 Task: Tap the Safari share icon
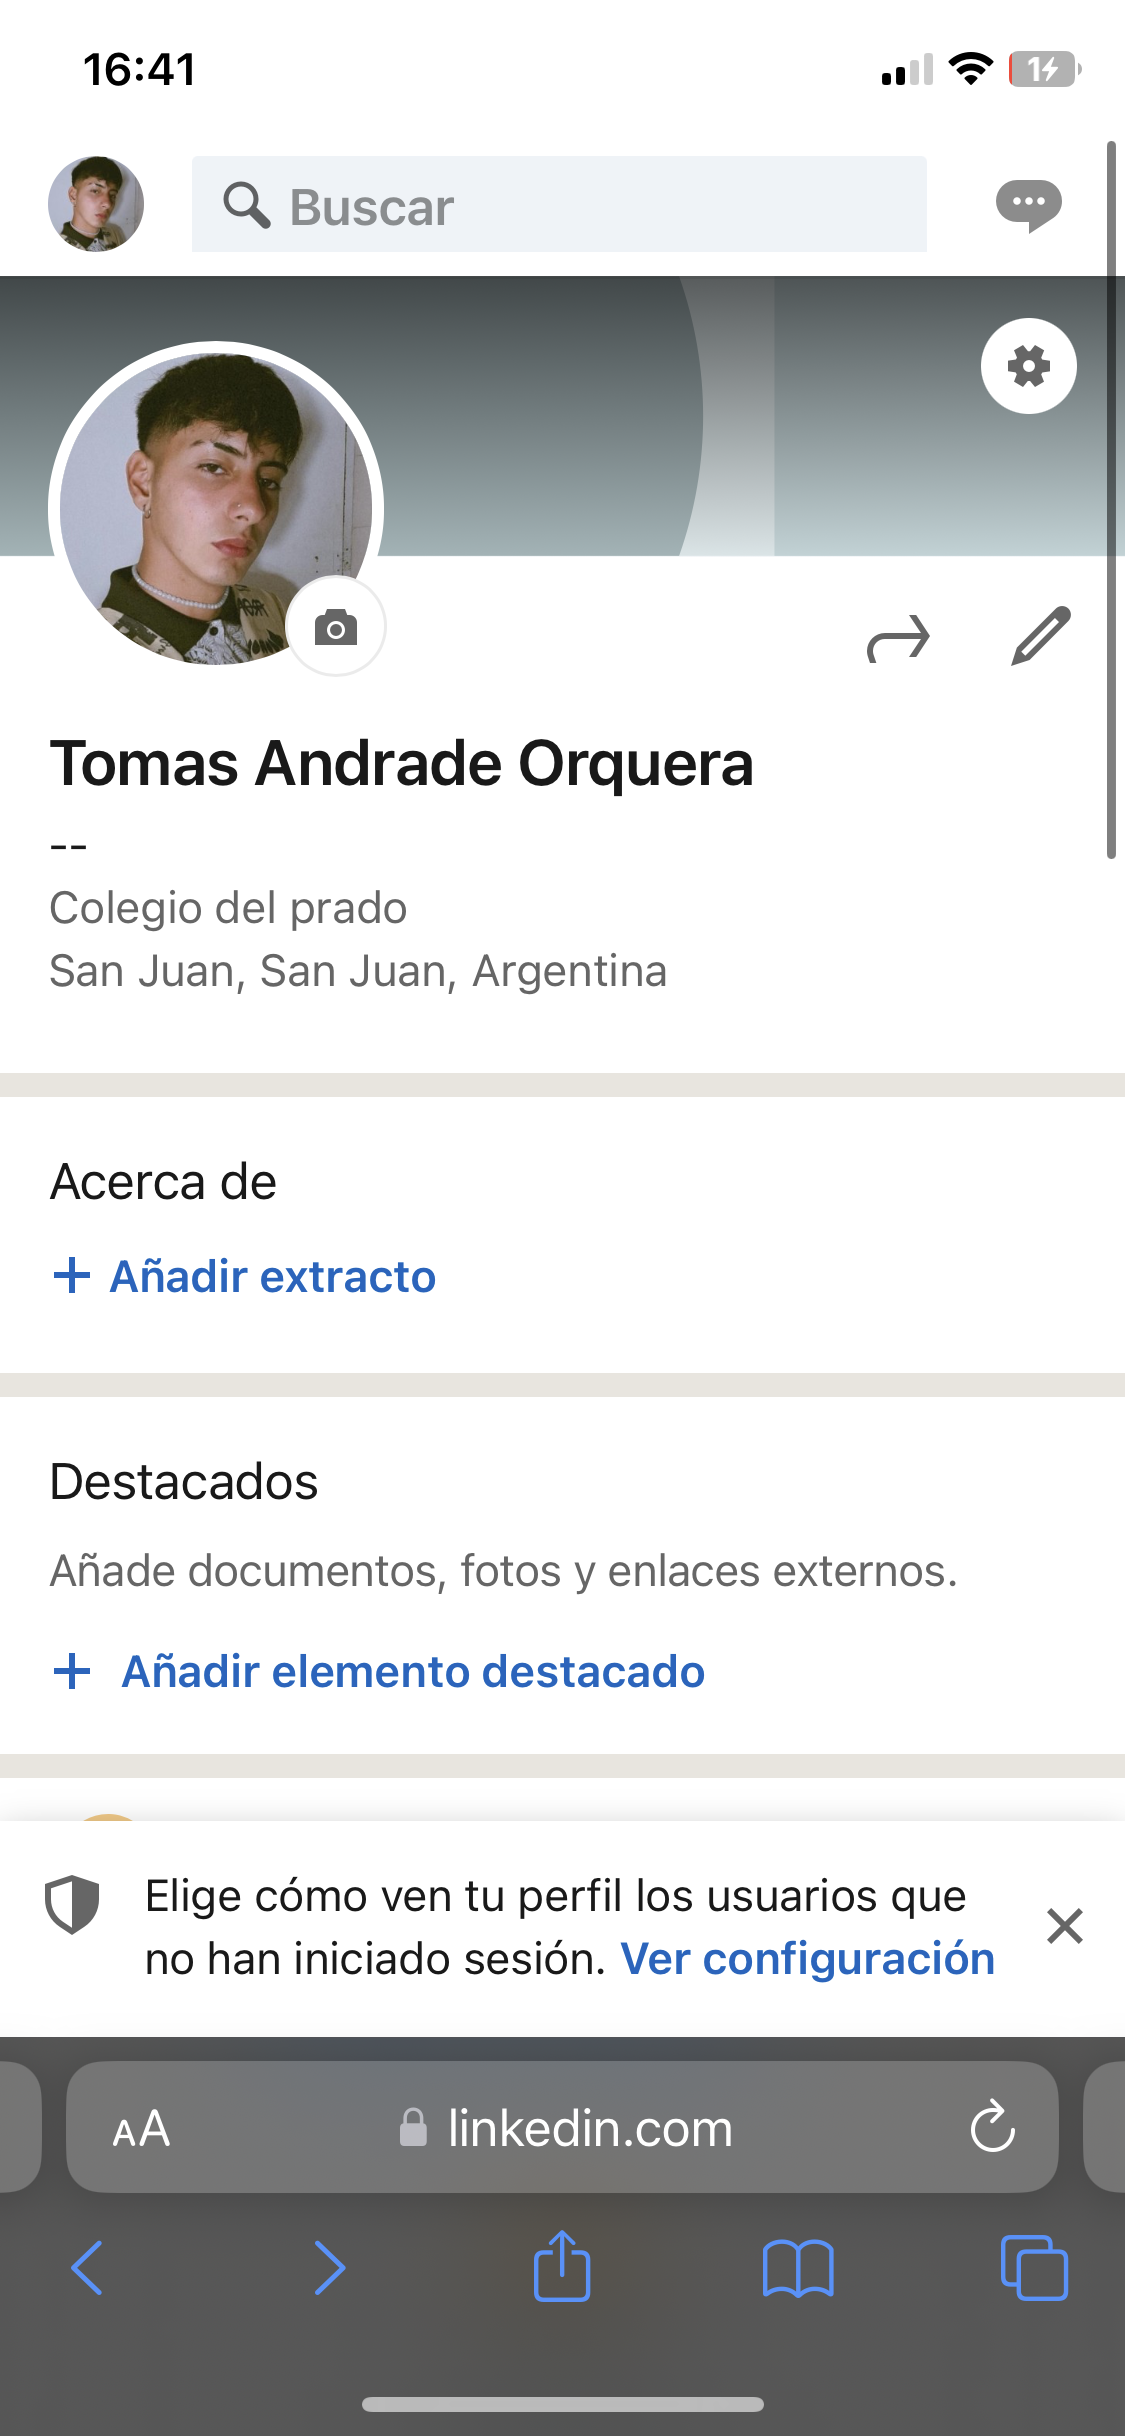pyautogui.click(x=562, y=2268)
